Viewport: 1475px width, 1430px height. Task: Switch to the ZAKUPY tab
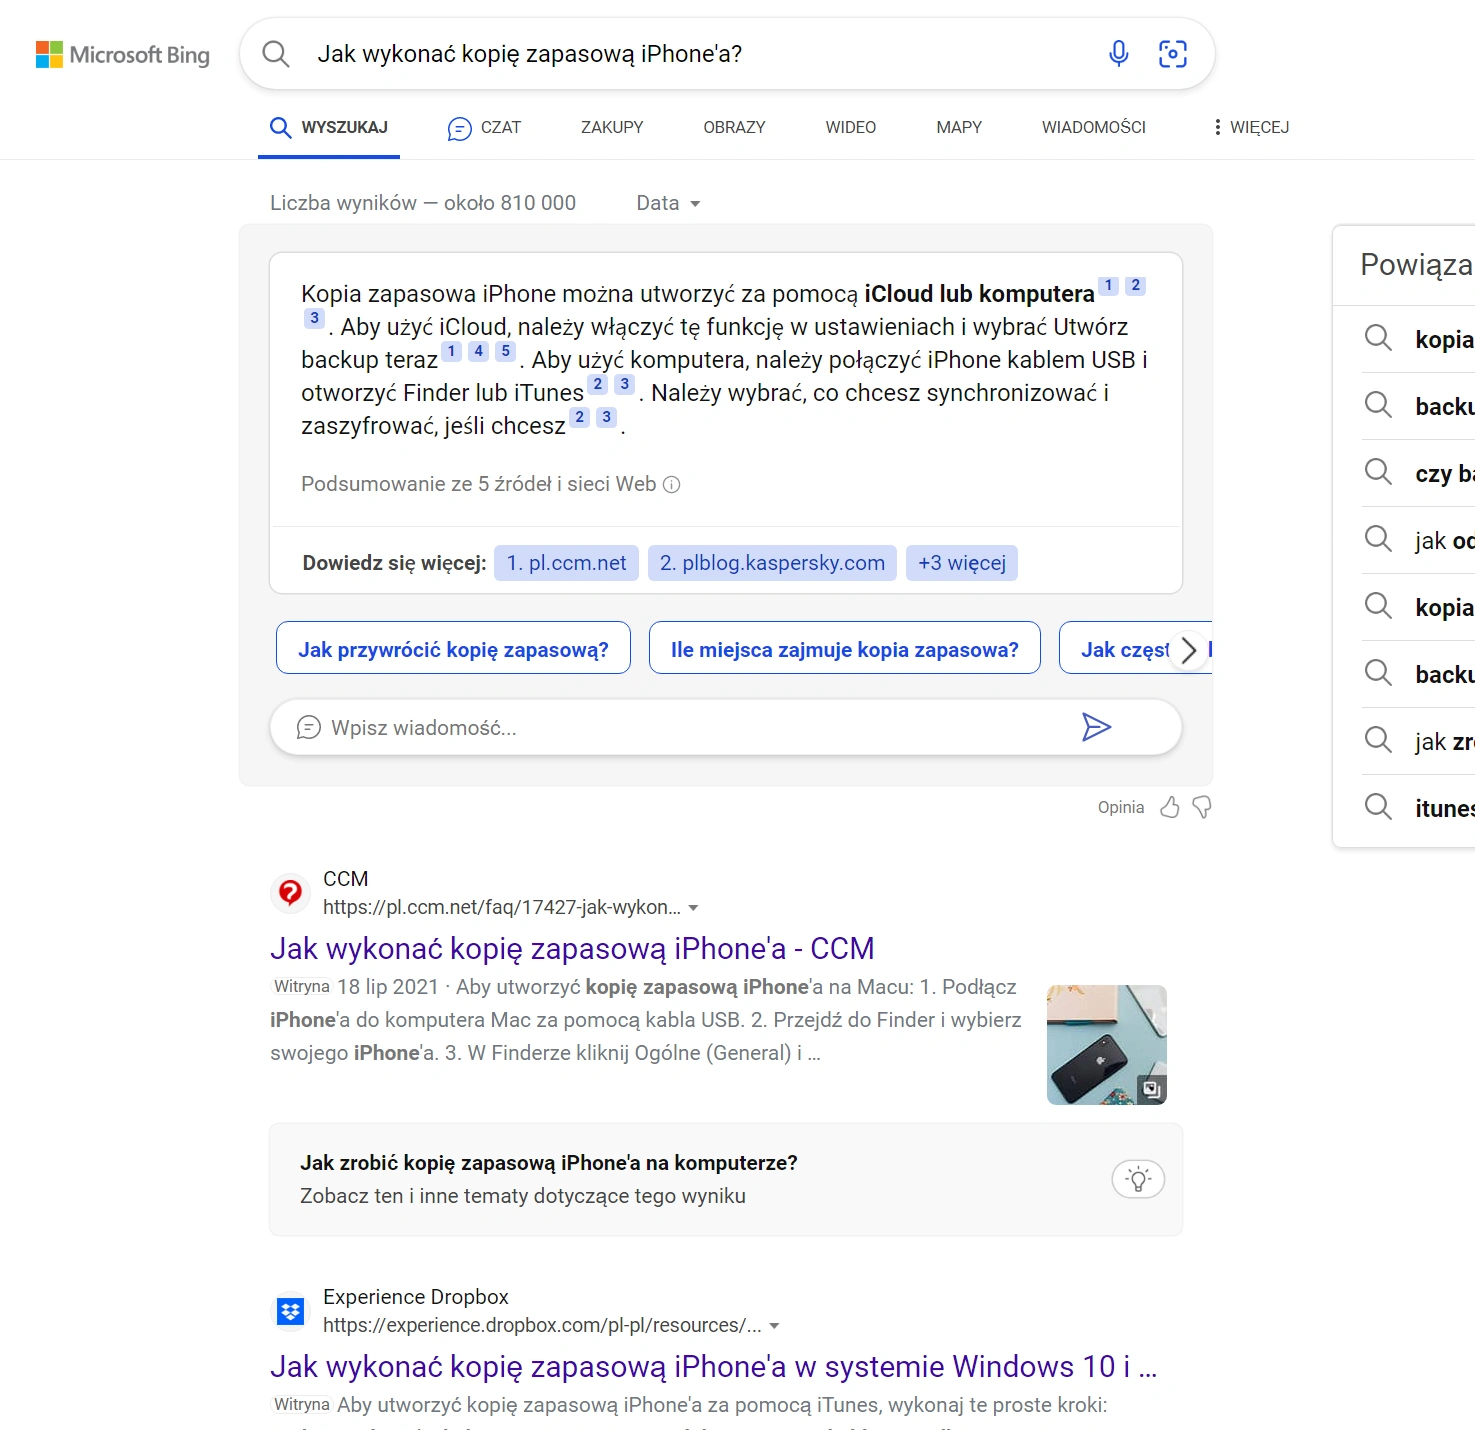[612, 127]
